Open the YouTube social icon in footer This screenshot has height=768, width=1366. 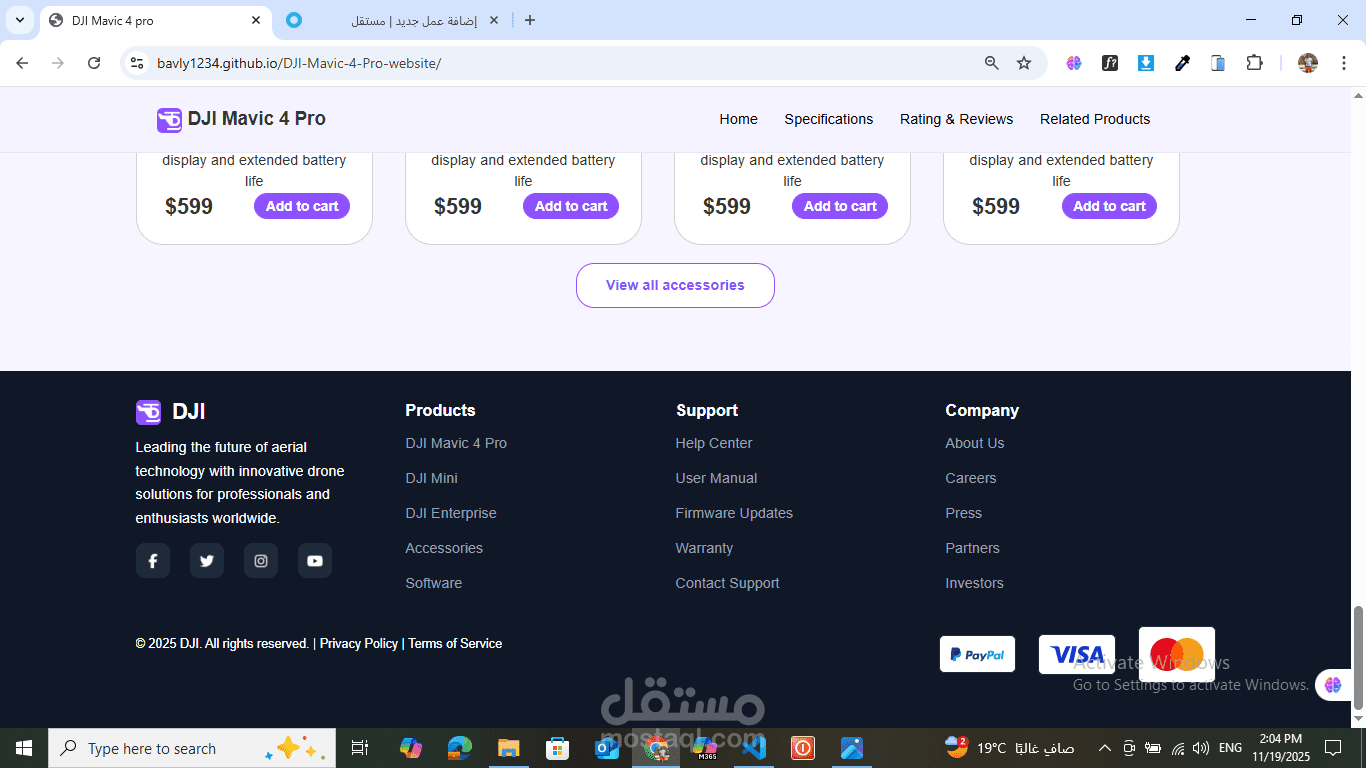[315, 561]
